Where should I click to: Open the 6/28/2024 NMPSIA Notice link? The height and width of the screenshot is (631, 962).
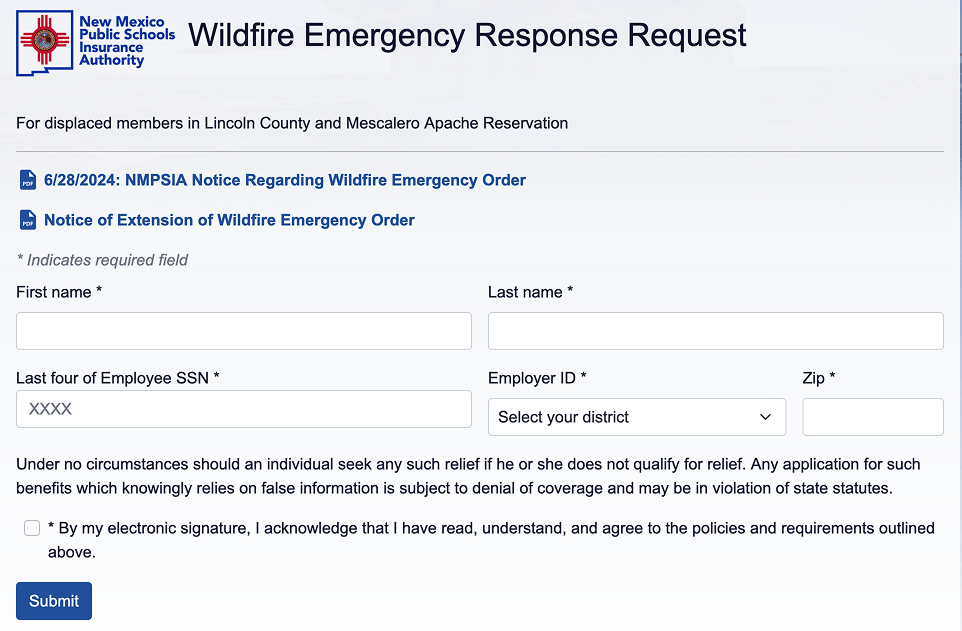[x=284, y=180]
